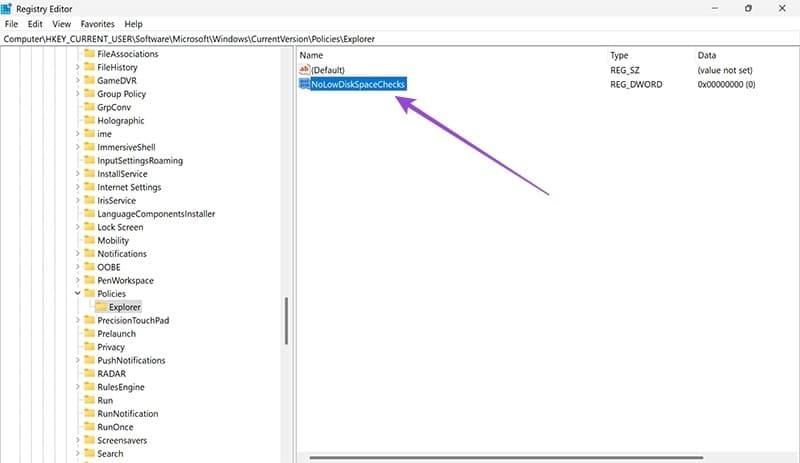Collapse the Policies tree node

78,294
